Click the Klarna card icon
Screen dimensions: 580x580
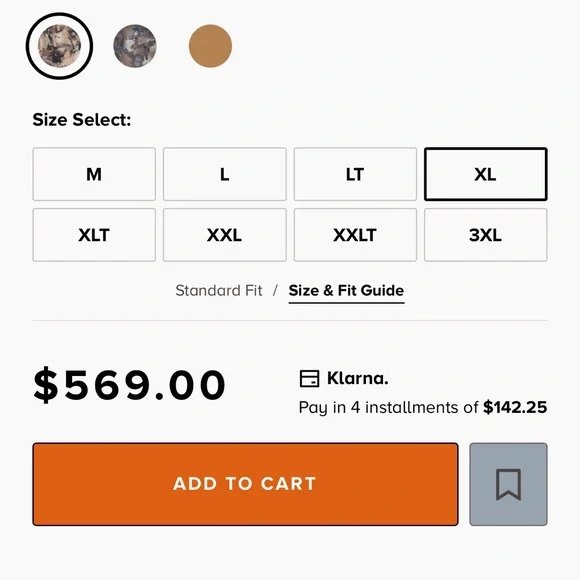click(309, 379)
